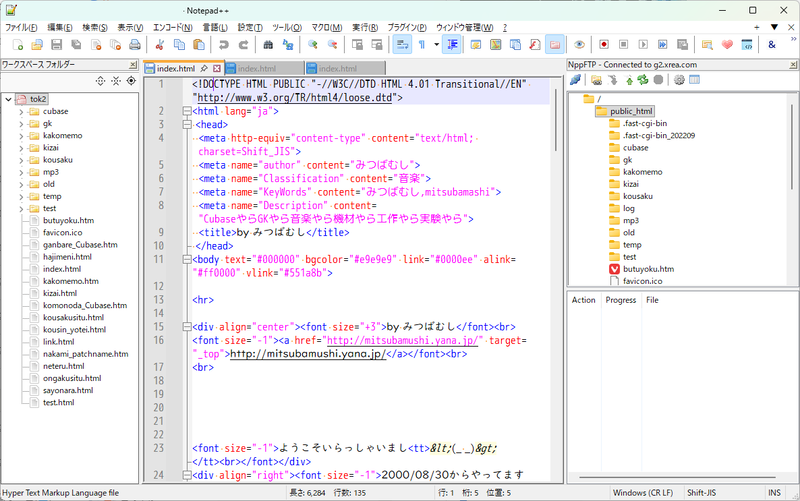The image size is (800, 501).
Task: Open the プラグイン(P) menu
Action: pyautogui.click(x=407, y=28)
